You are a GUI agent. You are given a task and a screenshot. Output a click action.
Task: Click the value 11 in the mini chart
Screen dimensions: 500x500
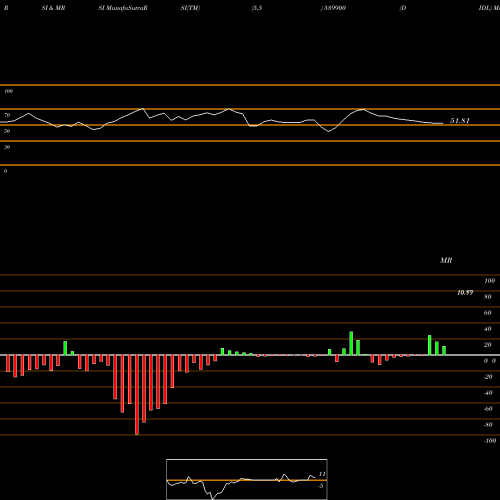(x=322, y=474)
